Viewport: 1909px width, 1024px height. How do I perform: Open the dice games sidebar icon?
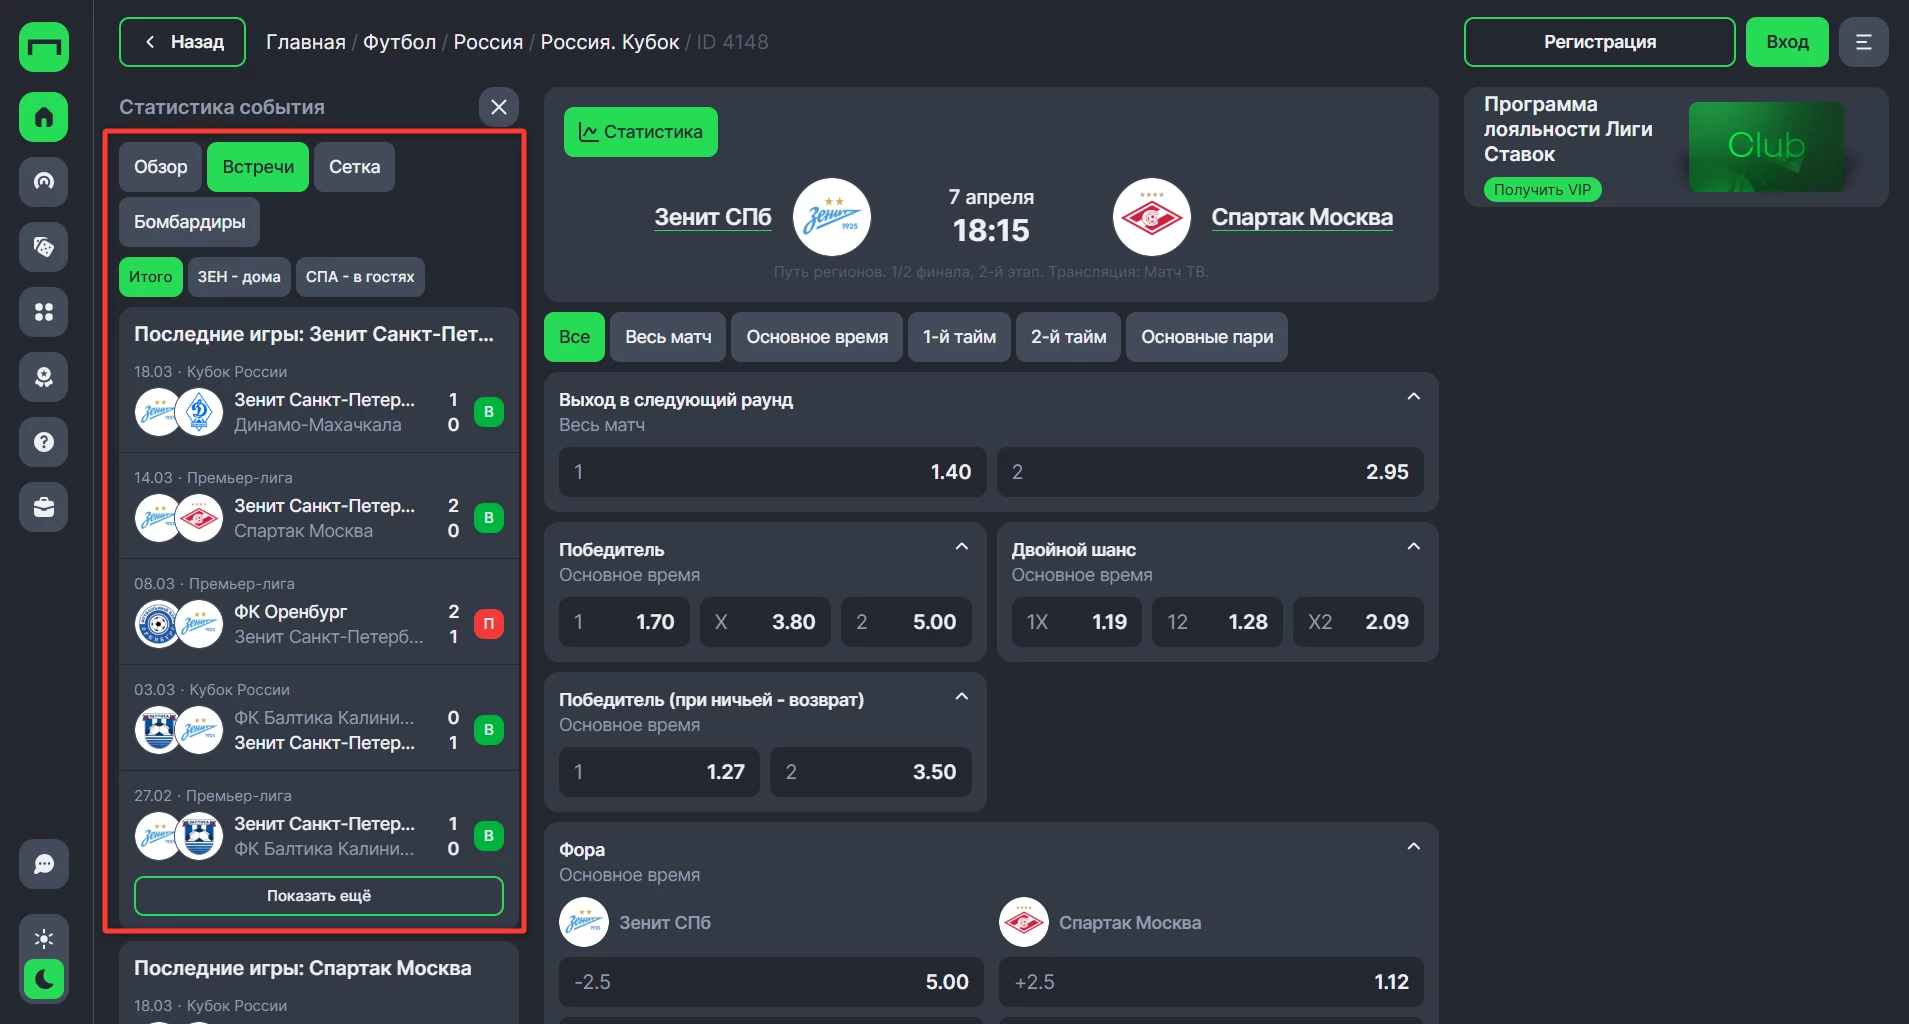(44, 247)
